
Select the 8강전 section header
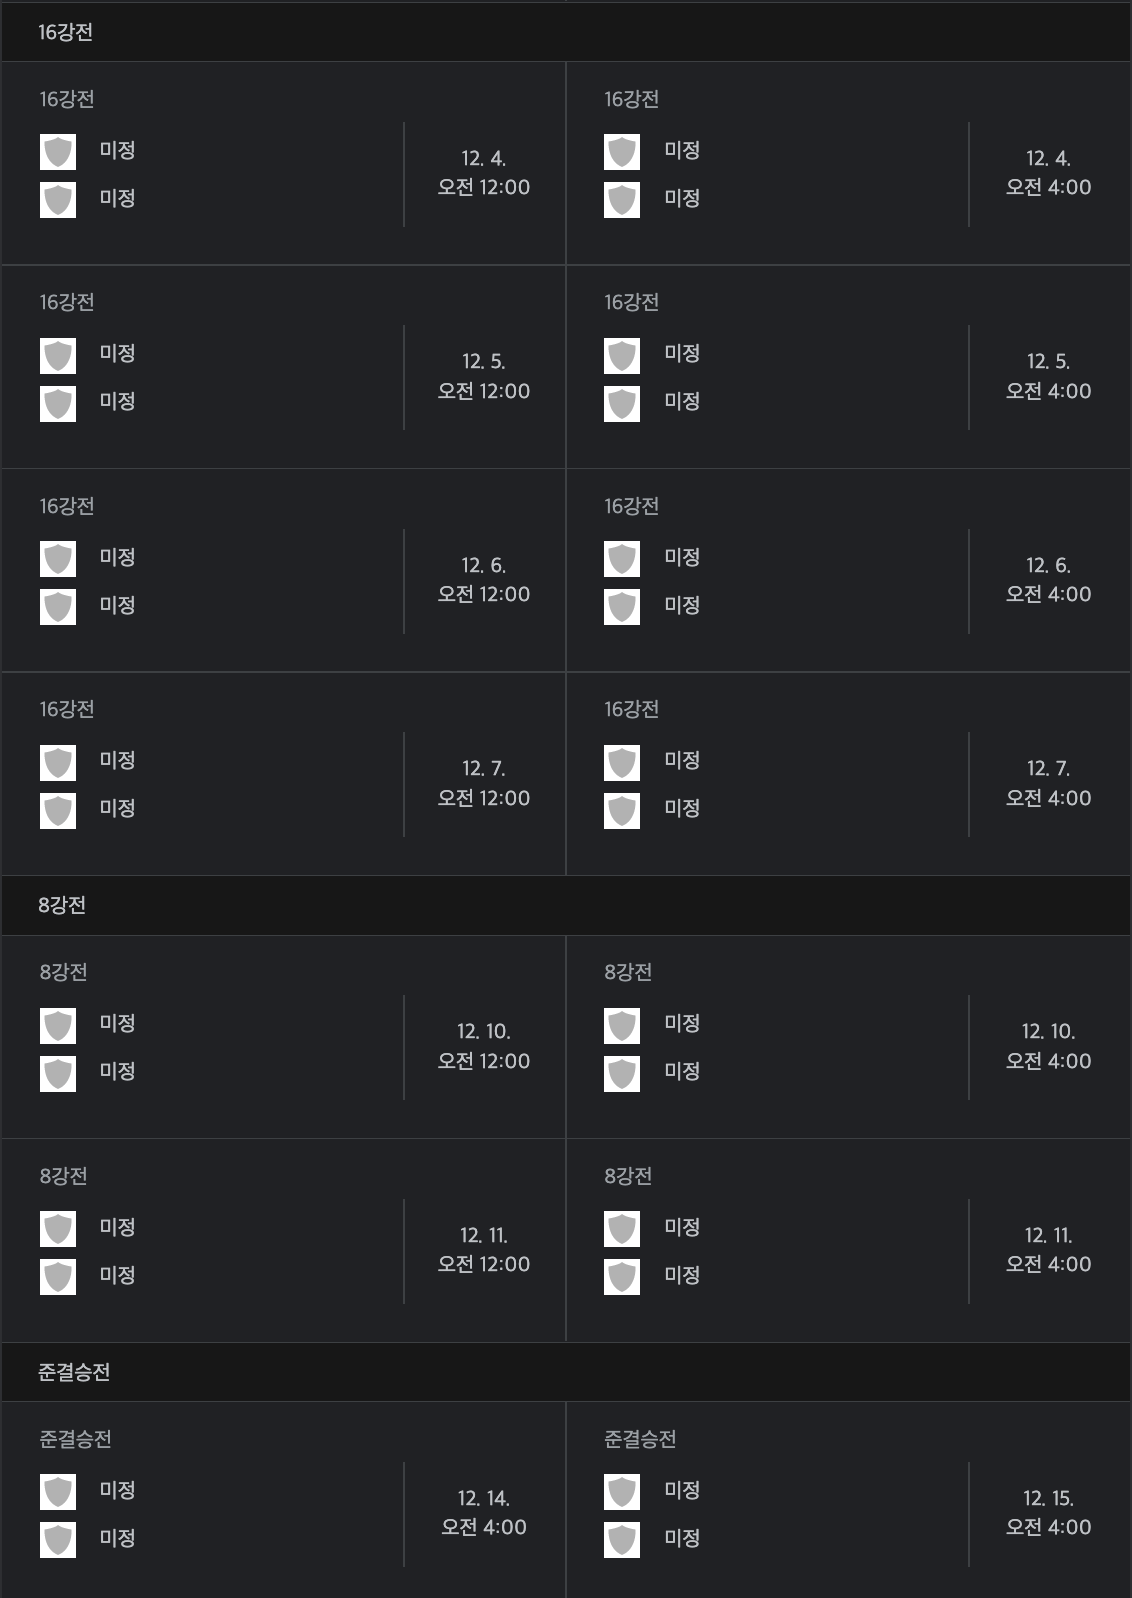point(566,905)
